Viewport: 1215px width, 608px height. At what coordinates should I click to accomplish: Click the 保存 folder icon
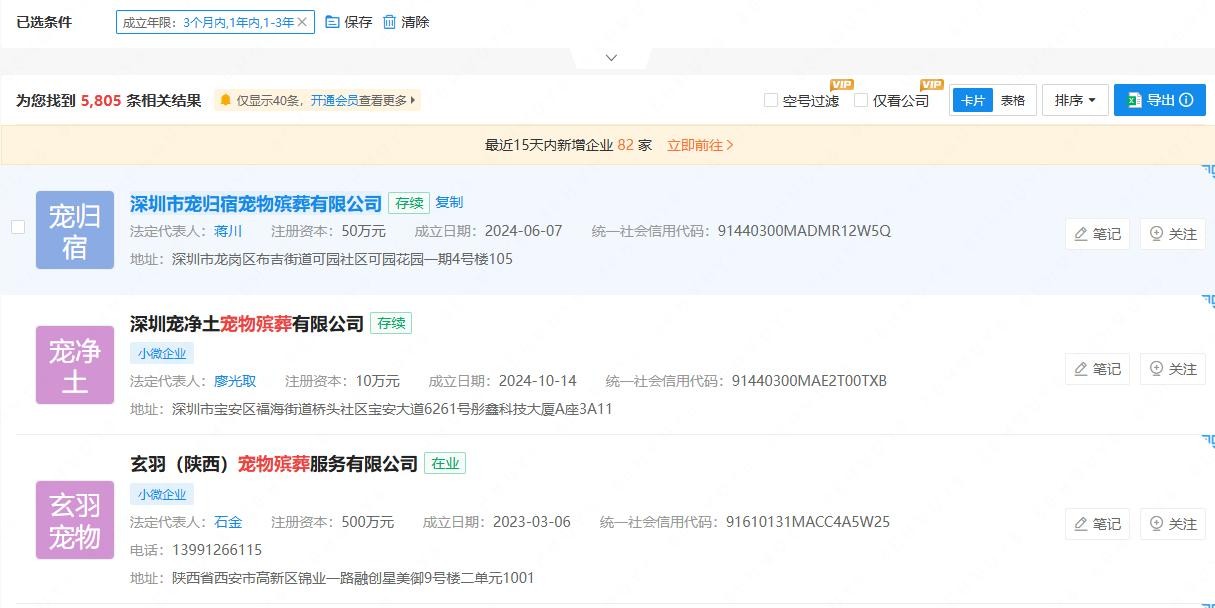(333, 22)
